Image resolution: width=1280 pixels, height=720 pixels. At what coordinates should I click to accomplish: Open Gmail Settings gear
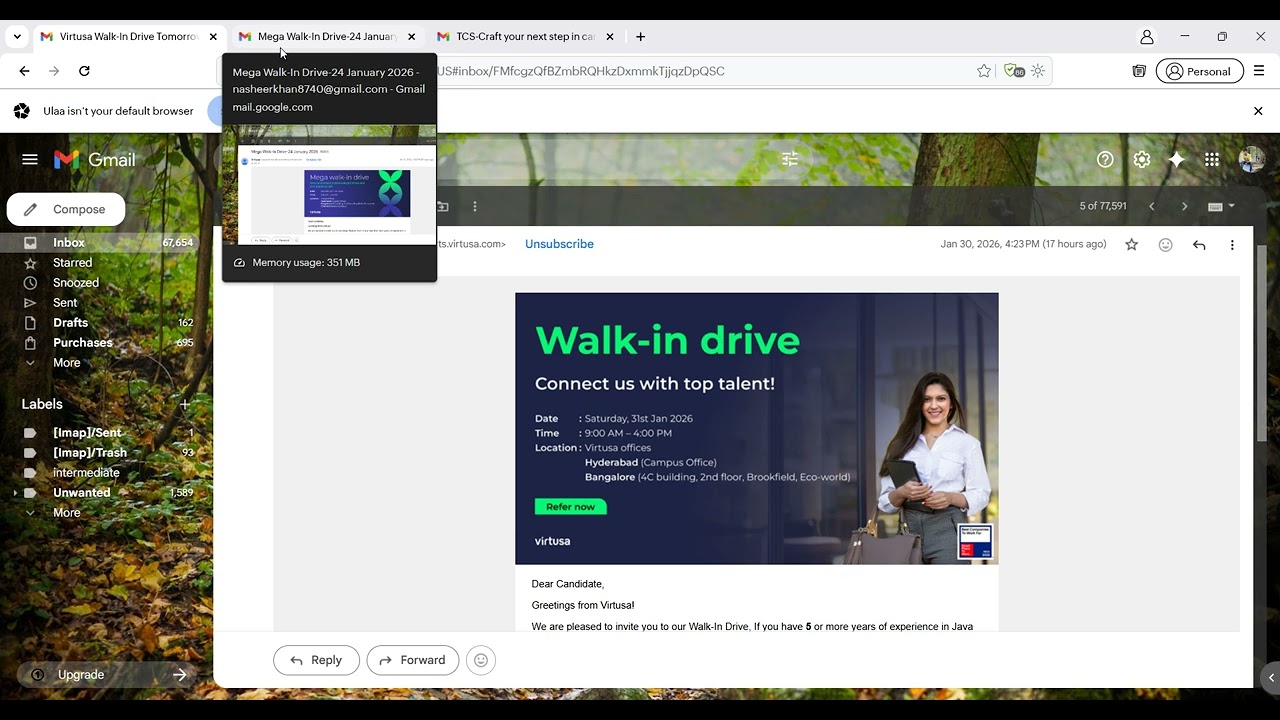(x=1142, y=160)
